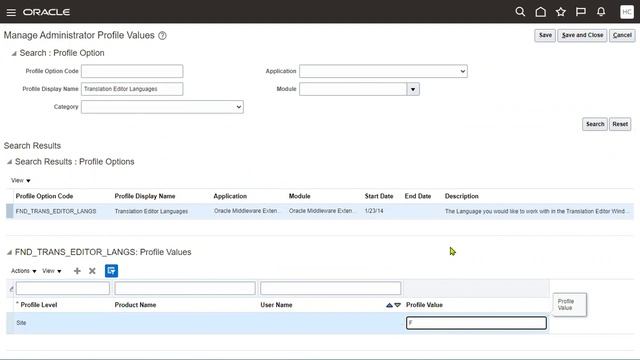640x360 pixels.
Task: Collapse the Search : Profile Option section
Action: click(x=13, y=53)
